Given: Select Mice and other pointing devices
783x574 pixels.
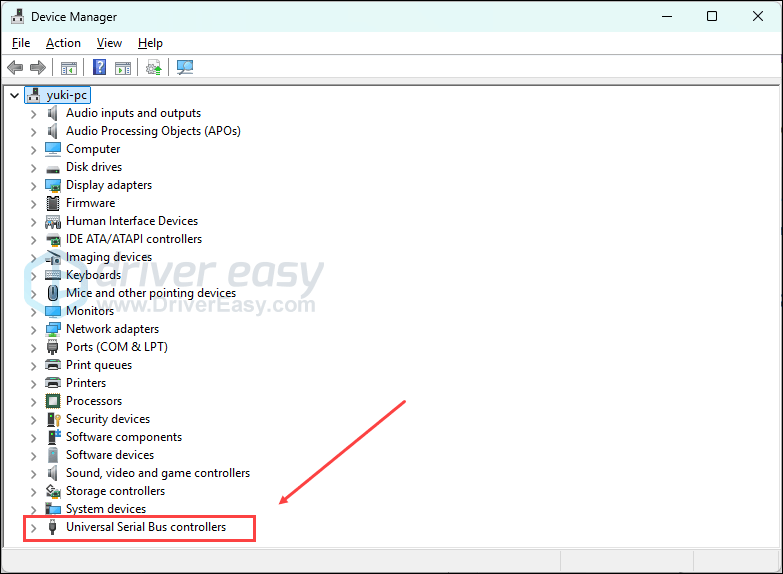Looking at the screenshot, I should tap(150, 293).
